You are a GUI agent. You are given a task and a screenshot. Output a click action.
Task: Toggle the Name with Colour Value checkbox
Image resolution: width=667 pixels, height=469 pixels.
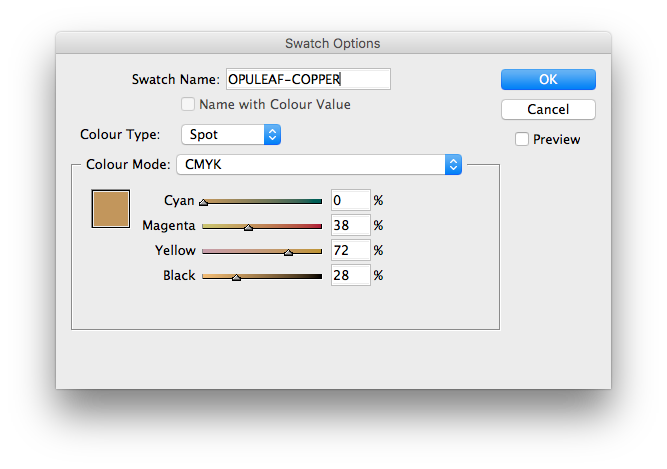pyautogui.click(x=188, y=104)
